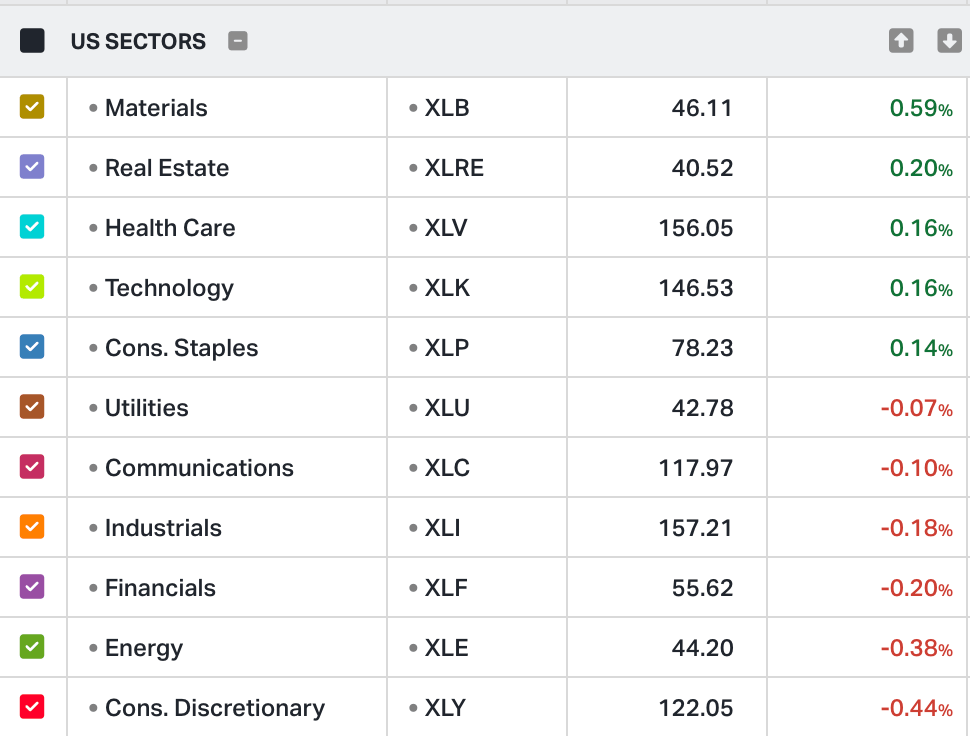Open the XLE ticker link
Image resolution: width=970 pixels, height=736 pixels.
(x=446, y=648)
